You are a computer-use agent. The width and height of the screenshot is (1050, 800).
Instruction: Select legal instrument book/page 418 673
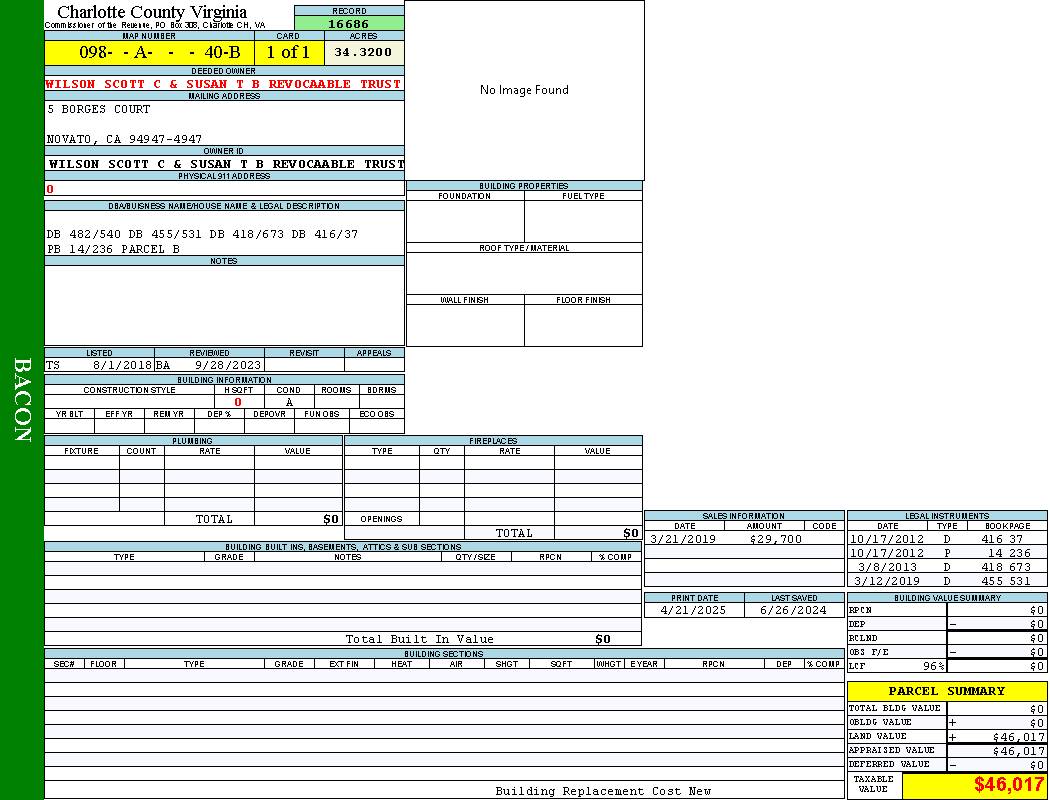tap(1005, 567)
